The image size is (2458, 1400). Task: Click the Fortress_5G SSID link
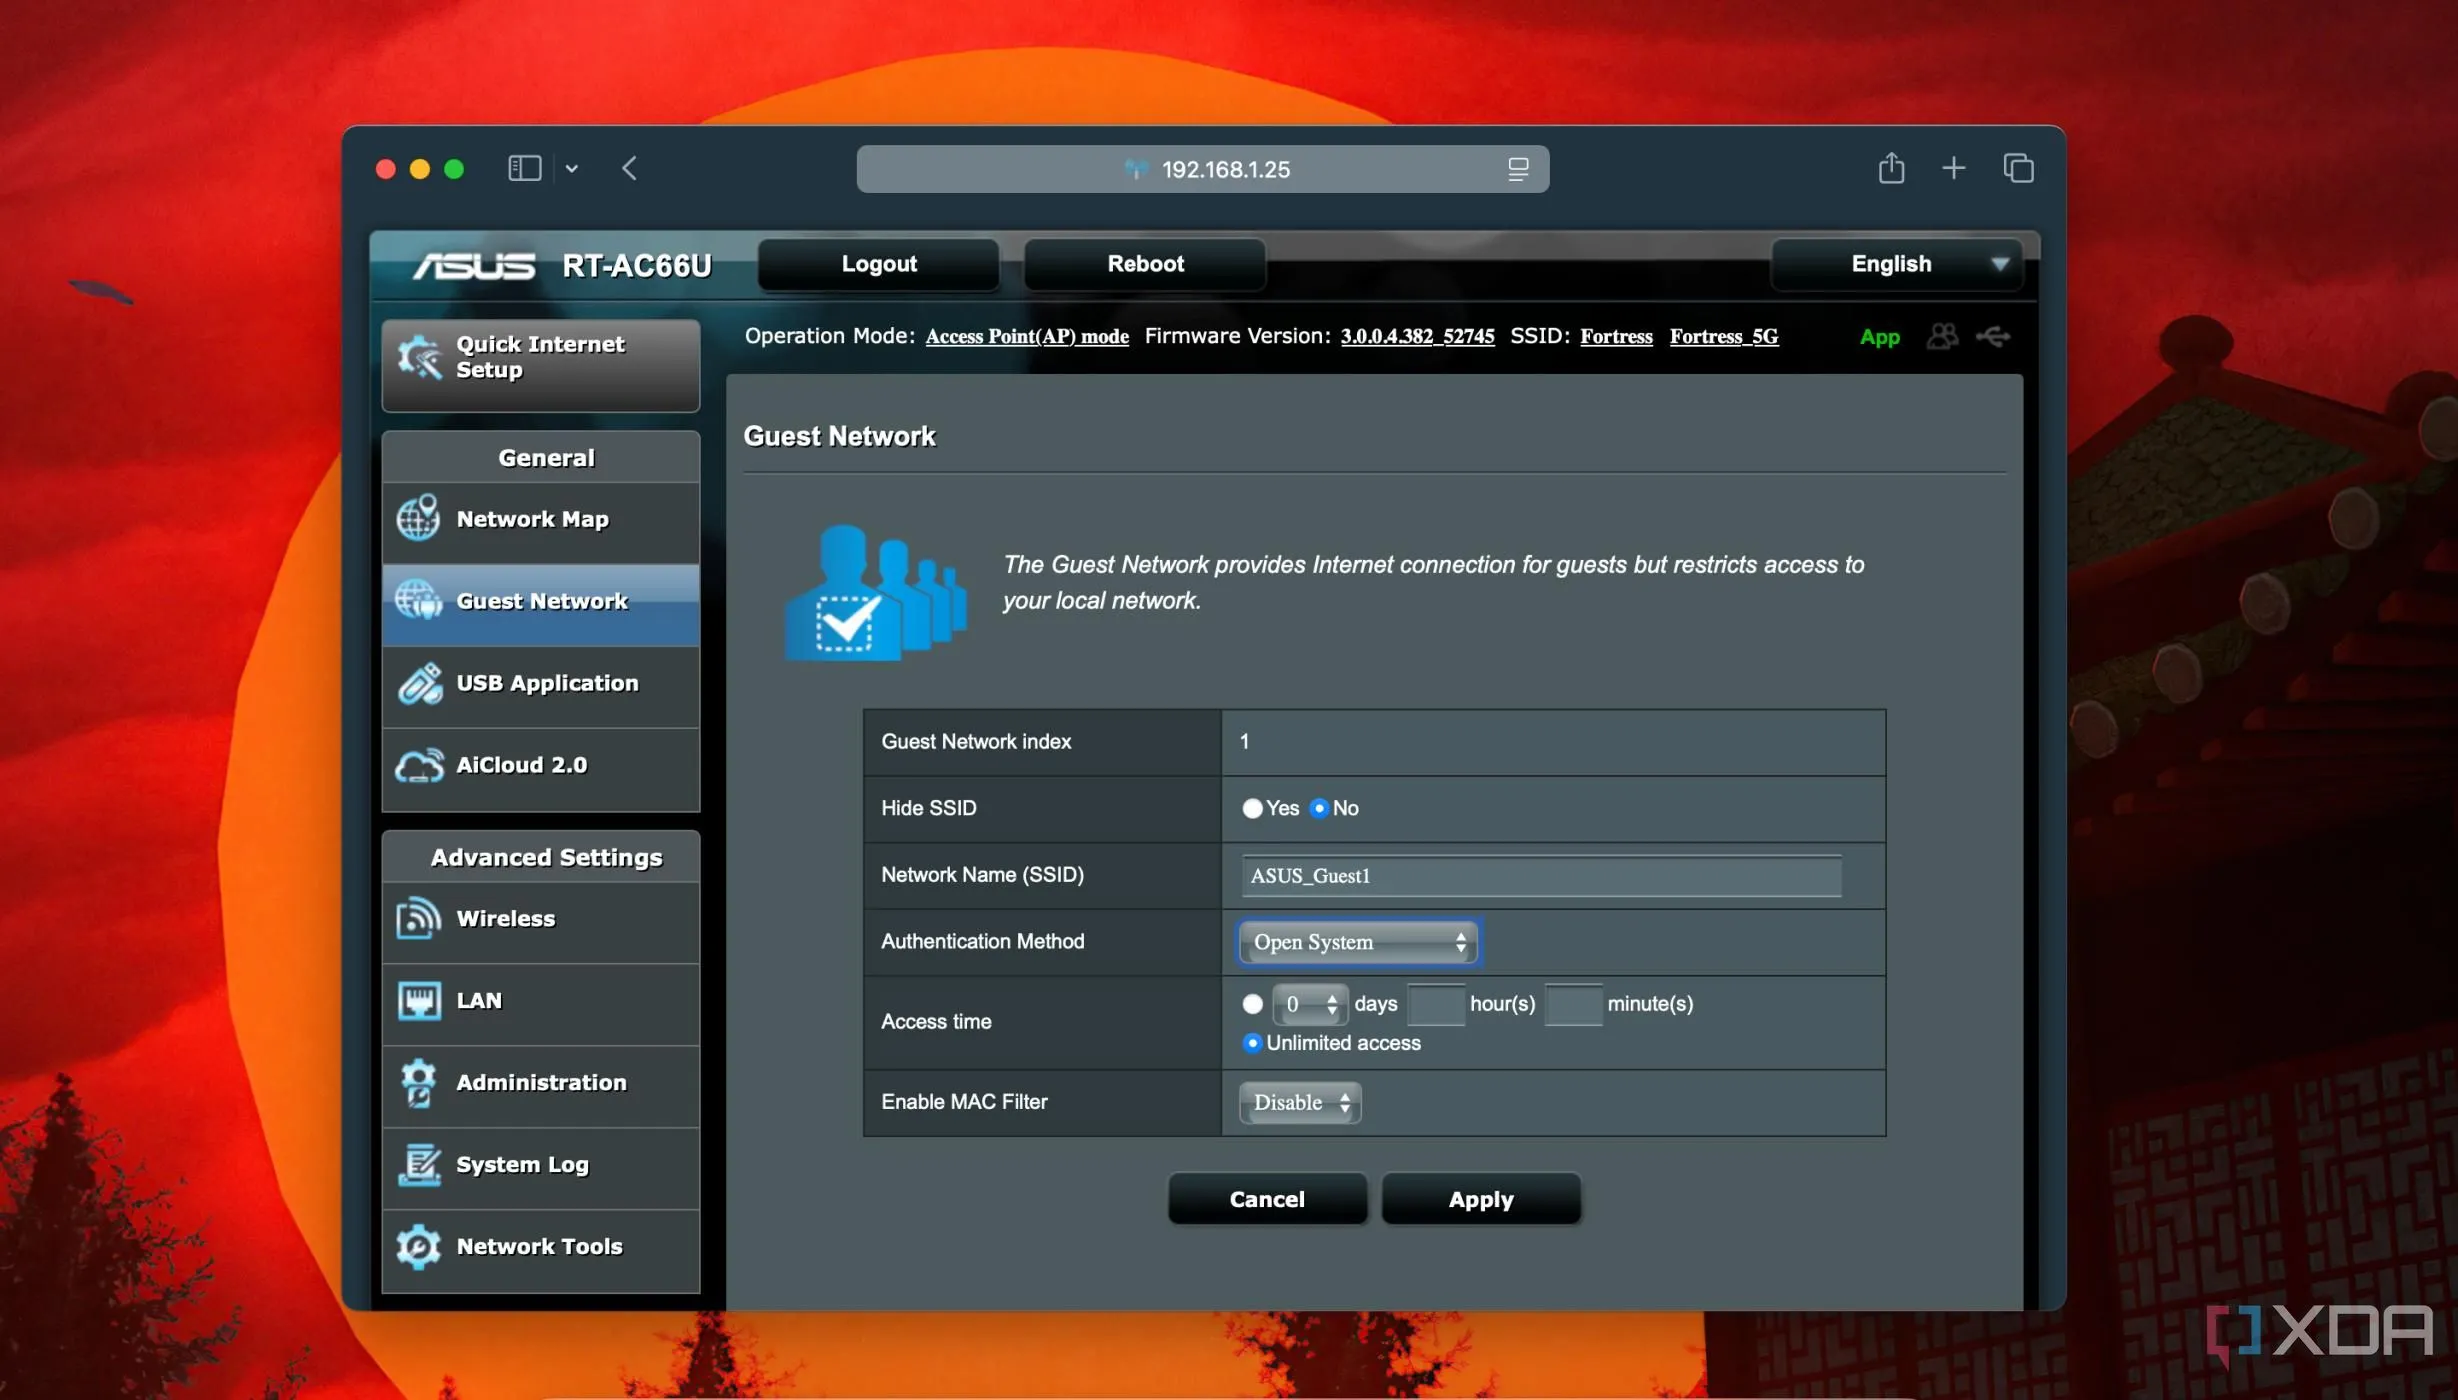(1724, 337)
